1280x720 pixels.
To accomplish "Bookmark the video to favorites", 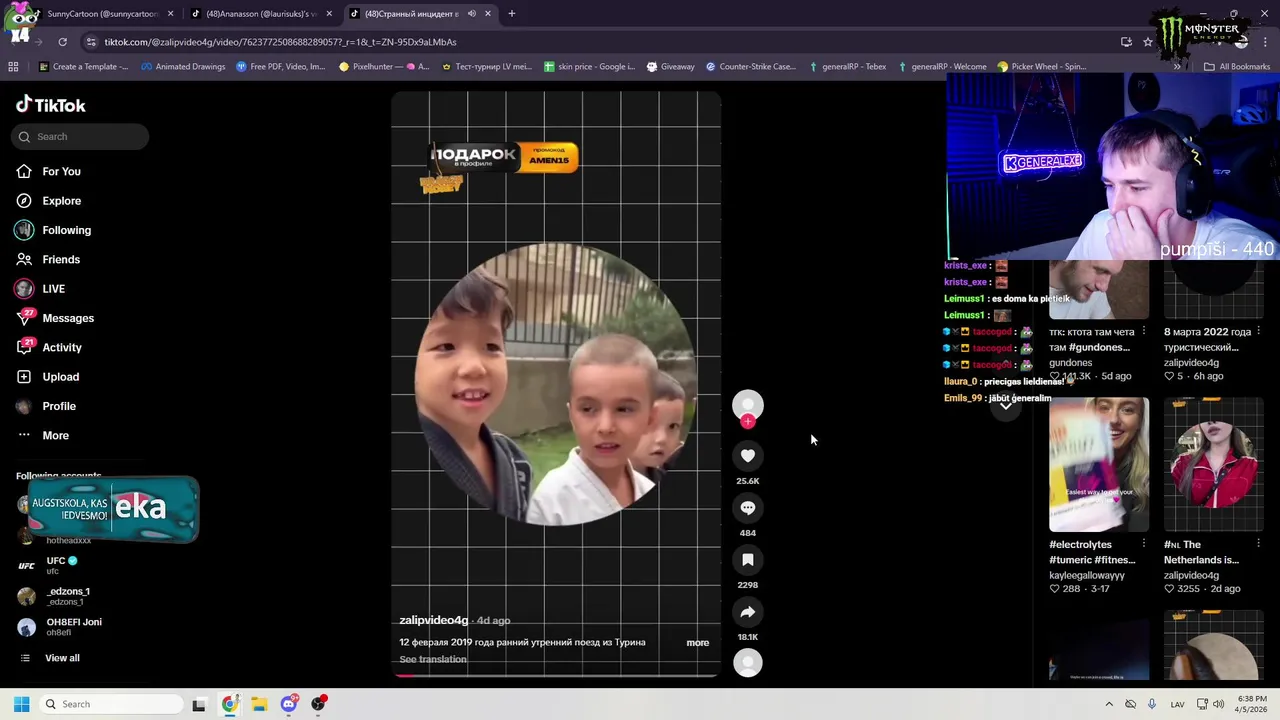I will [748, 560].
